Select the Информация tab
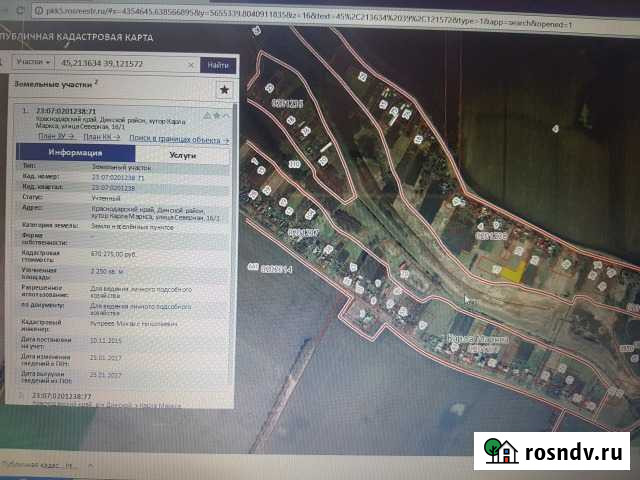The width and height of the screenshot is (640, 480). click(75, 153)
